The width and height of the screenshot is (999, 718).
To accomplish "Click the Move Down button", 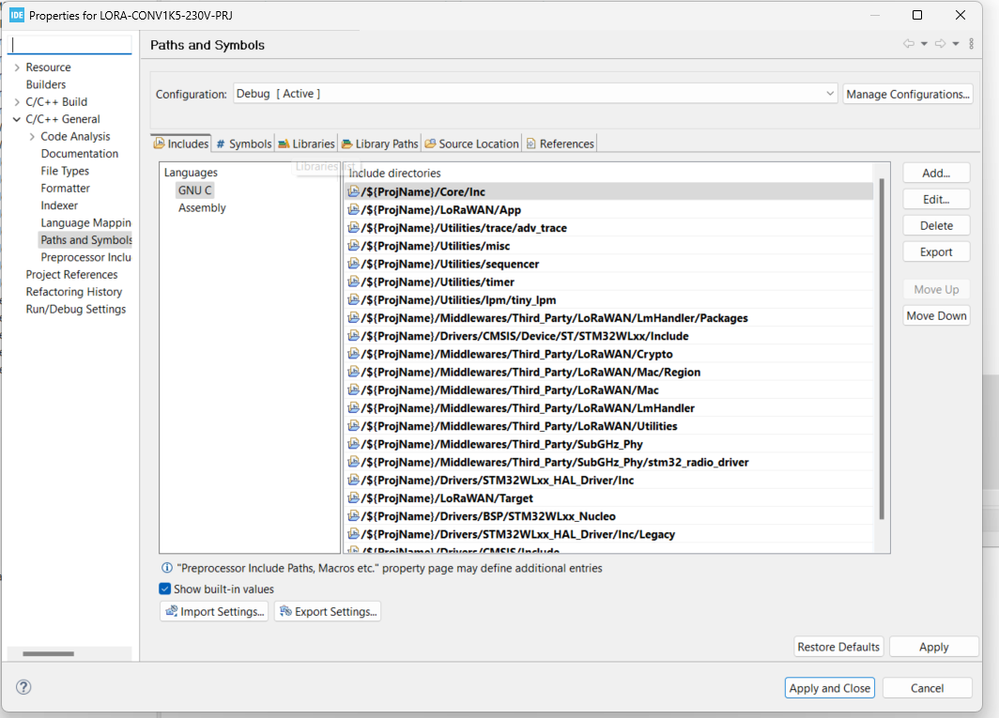I will point(936,315).
